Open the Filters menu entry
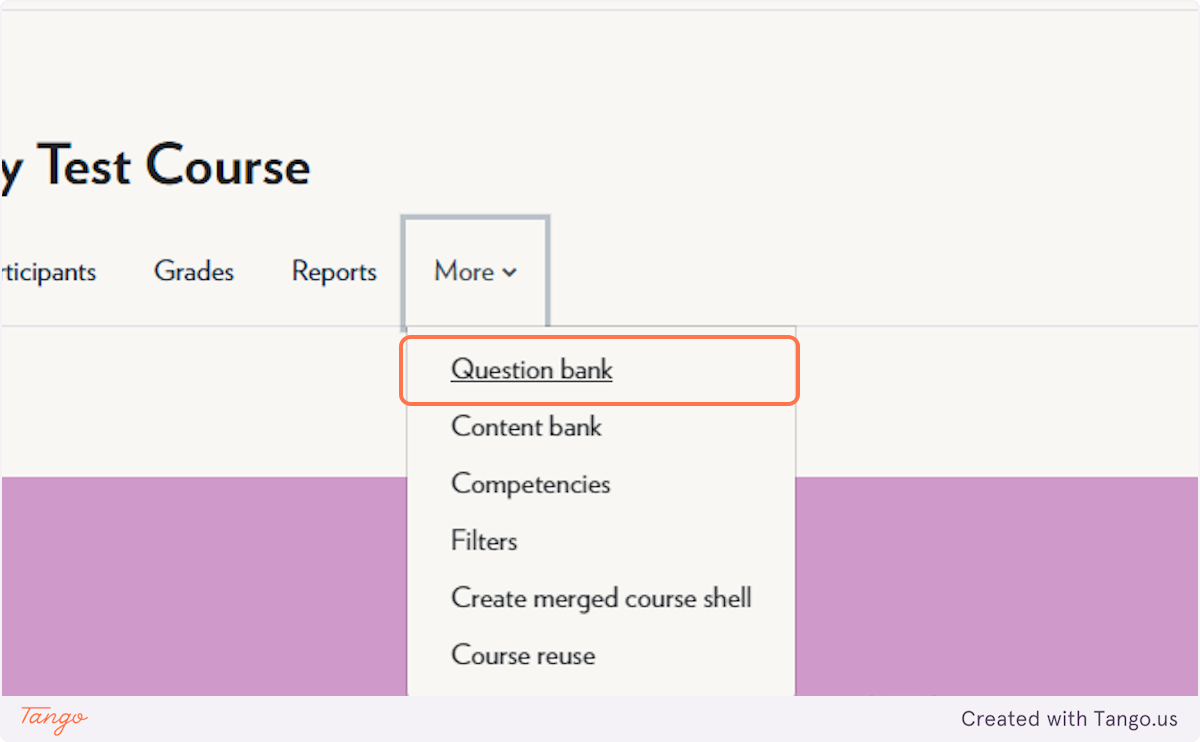This screenshot has height=742, width=1200. 484,541
